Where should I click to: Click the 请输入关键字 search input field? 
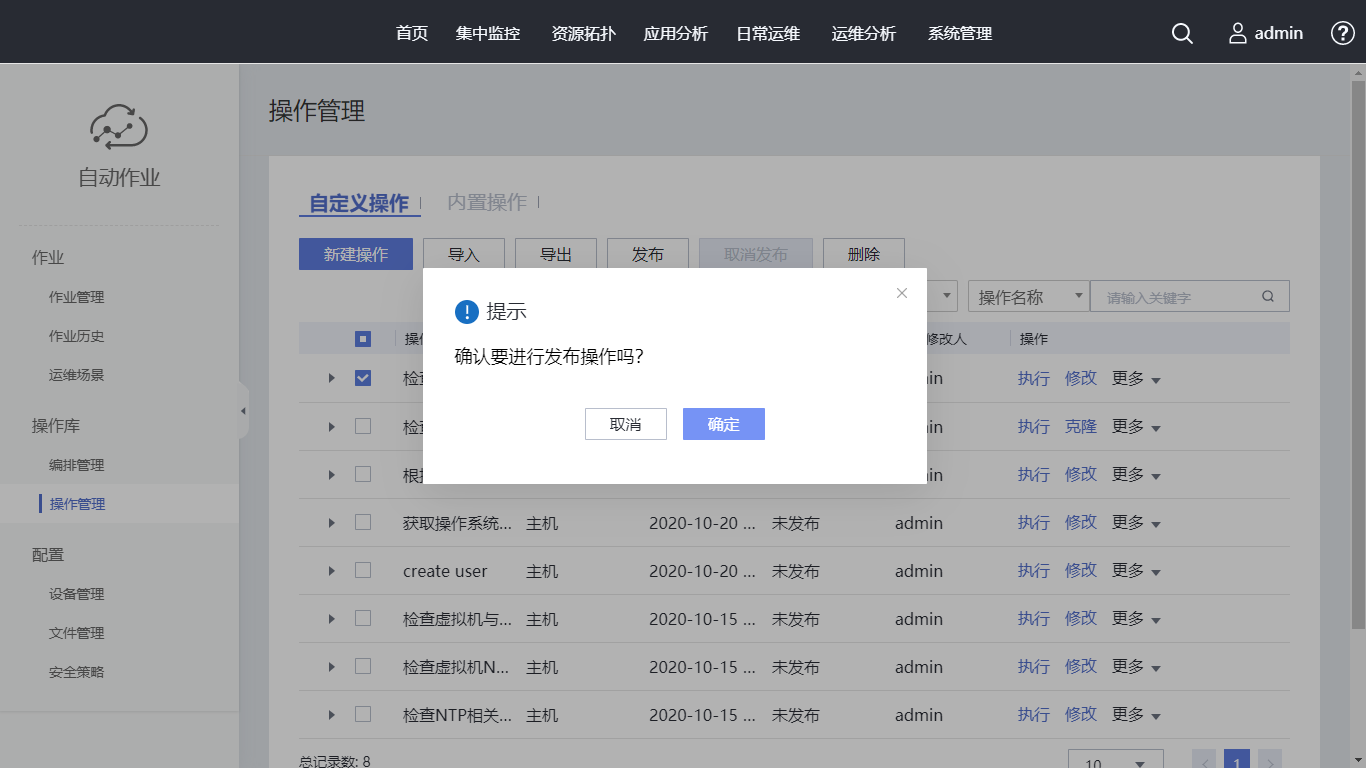(x=1175, y=297)
